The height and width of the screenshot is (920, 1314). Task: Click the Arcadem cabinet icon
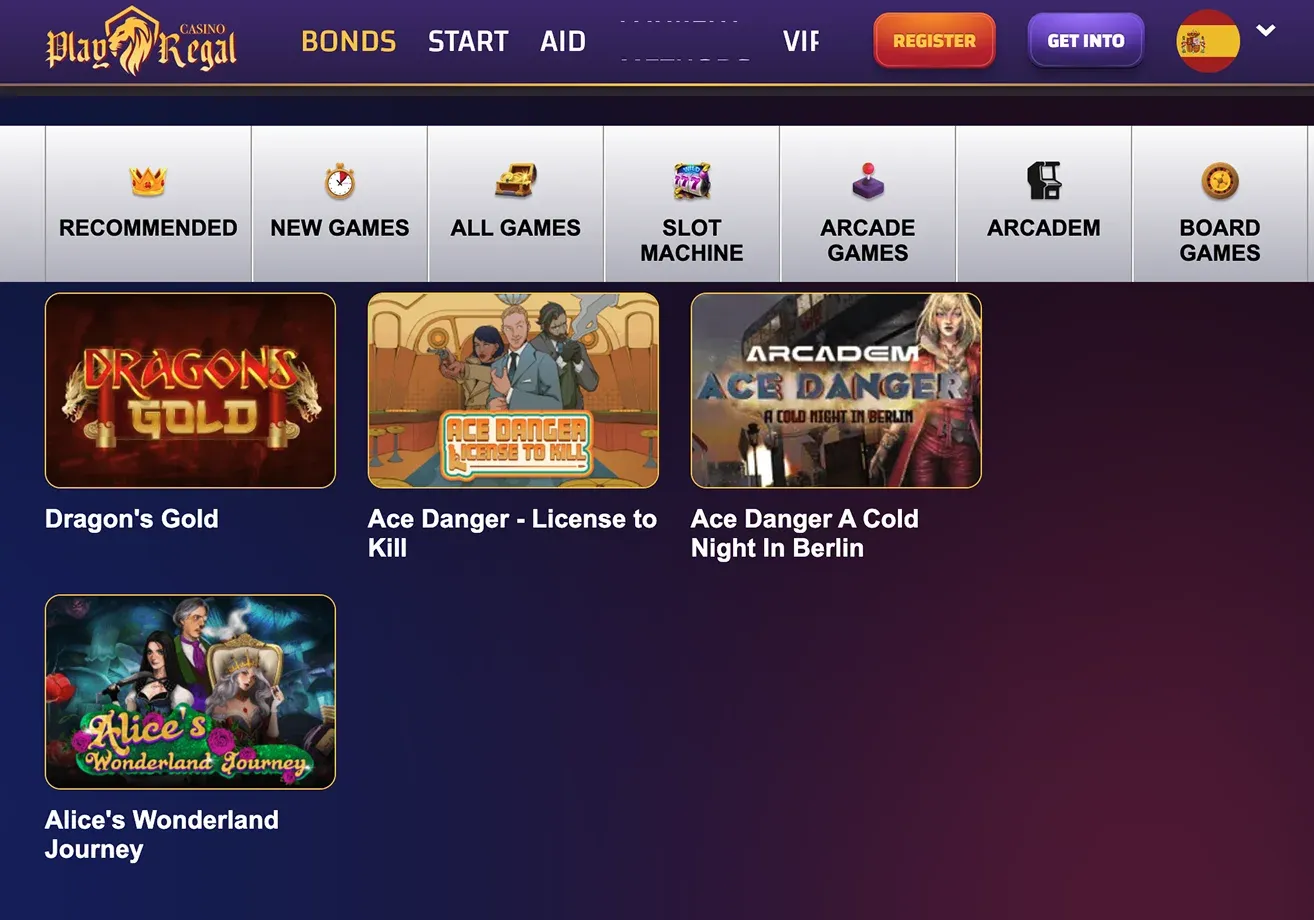pyautogui.click(x=1044, y=182)
